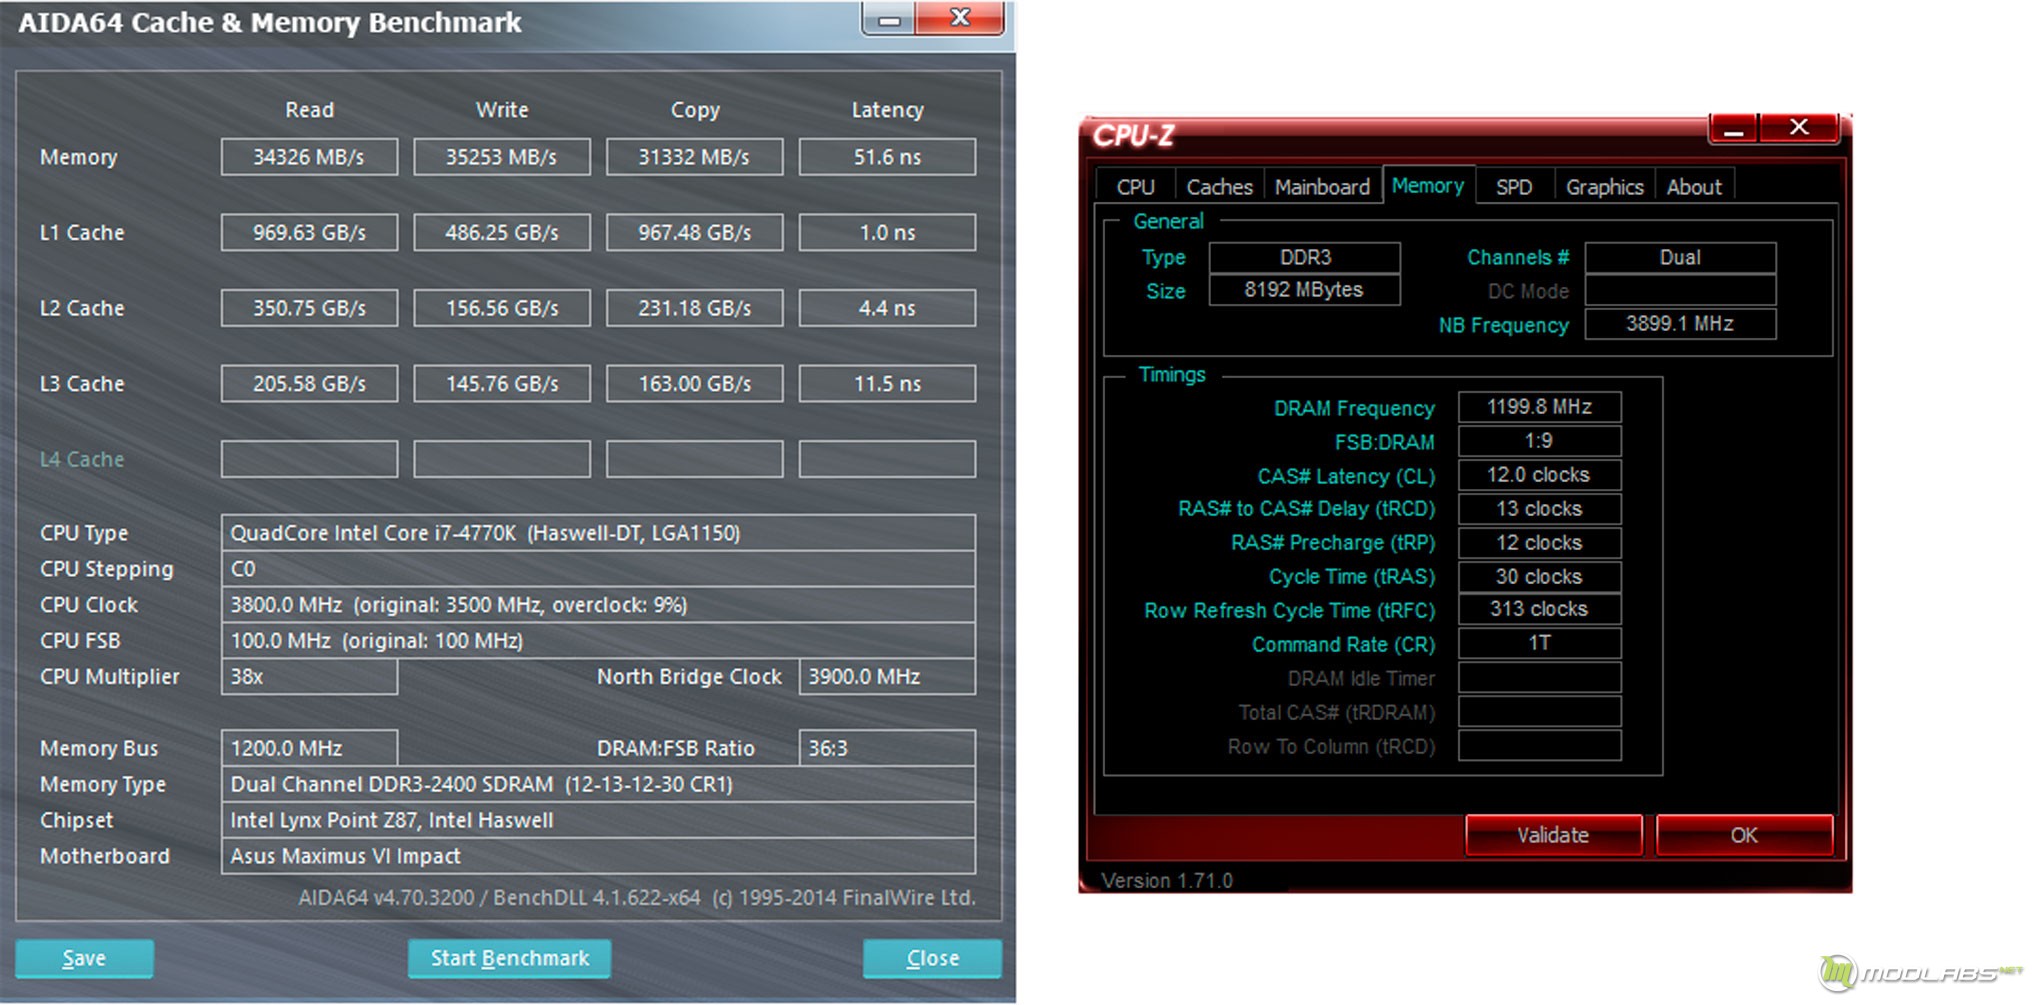Click CPU-Z Version 1.71.0 text
The width and height of the screenshot is (2036, 1005).
[1167, 881]
